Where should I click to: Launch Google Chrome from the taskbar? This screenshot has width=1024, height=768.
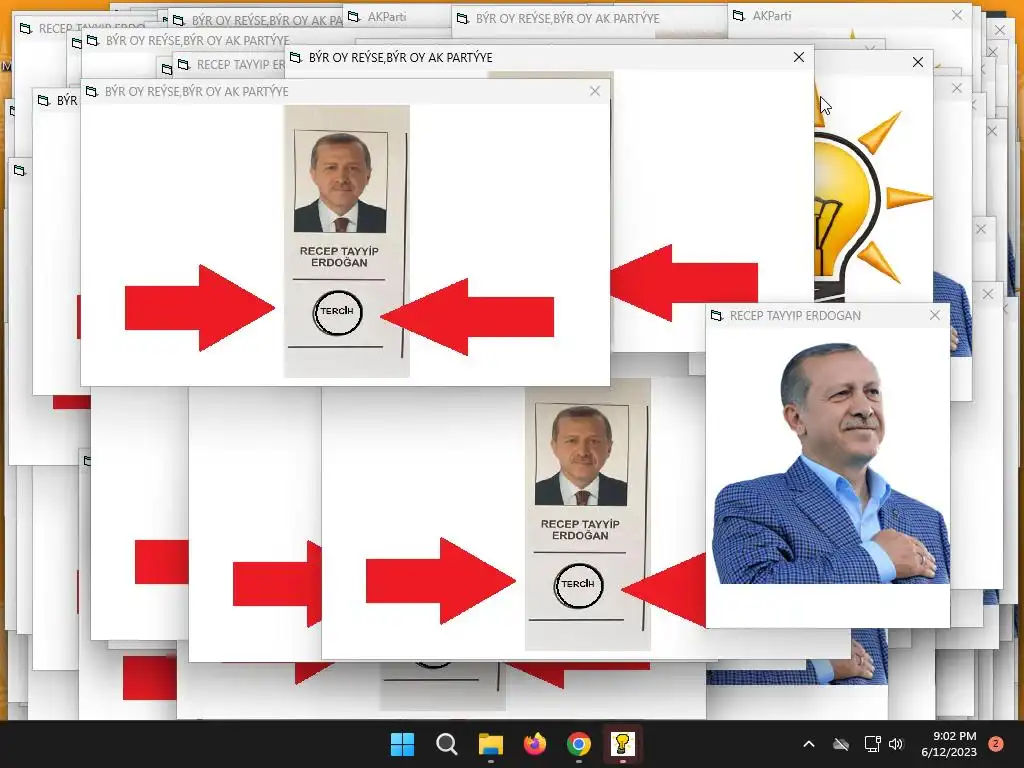coord(579,744)
